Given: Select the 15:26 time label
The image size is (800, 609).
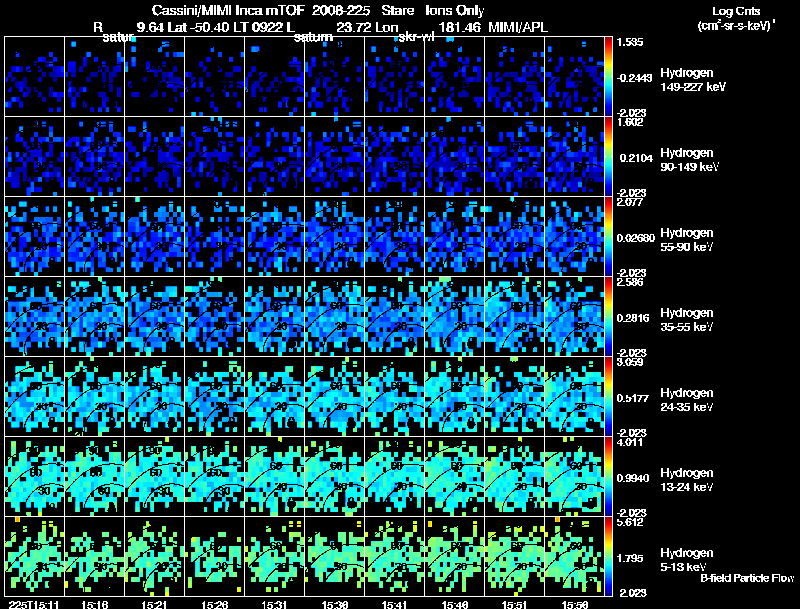Looking at the screenshot, I should click(214, 604).
